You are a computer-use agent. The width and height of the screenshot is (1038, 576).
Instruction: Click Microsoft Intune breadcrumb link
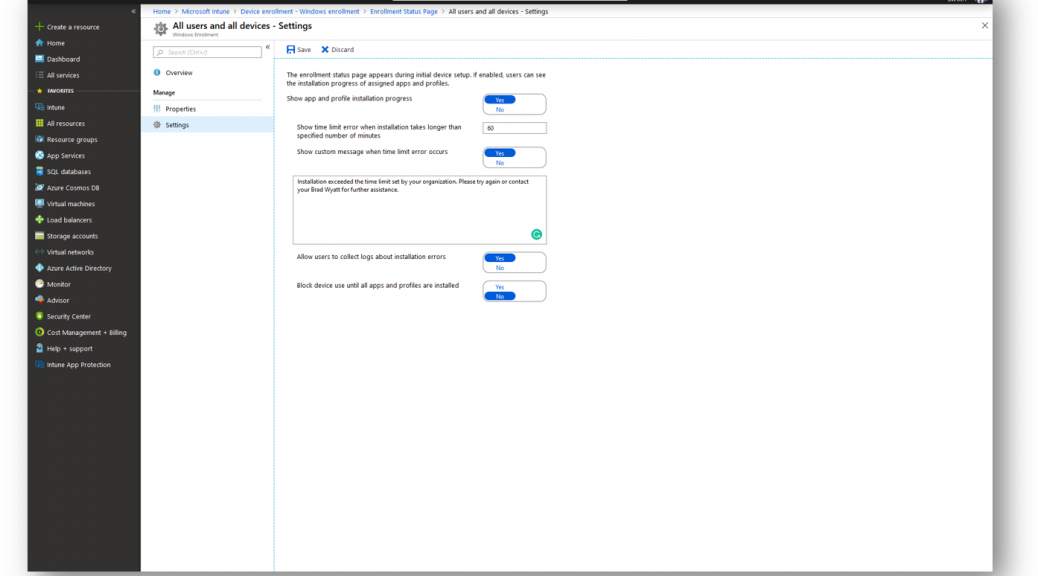click(x=205, y=11)
